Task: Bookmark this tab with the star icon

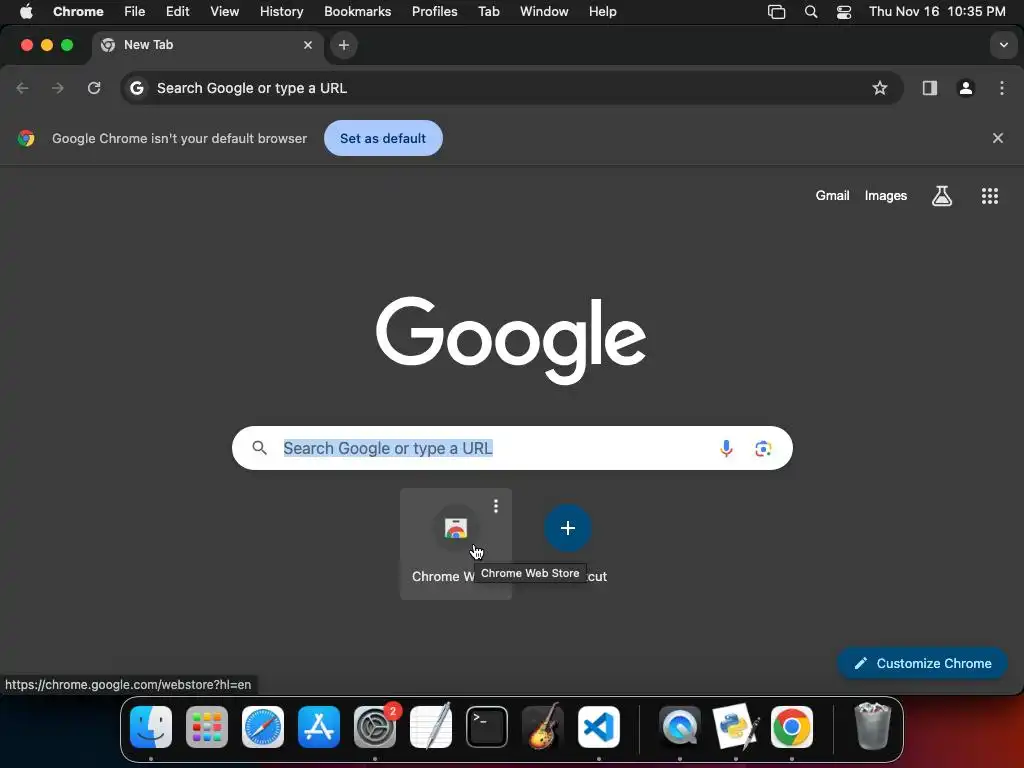Action: tap(880, 88)
